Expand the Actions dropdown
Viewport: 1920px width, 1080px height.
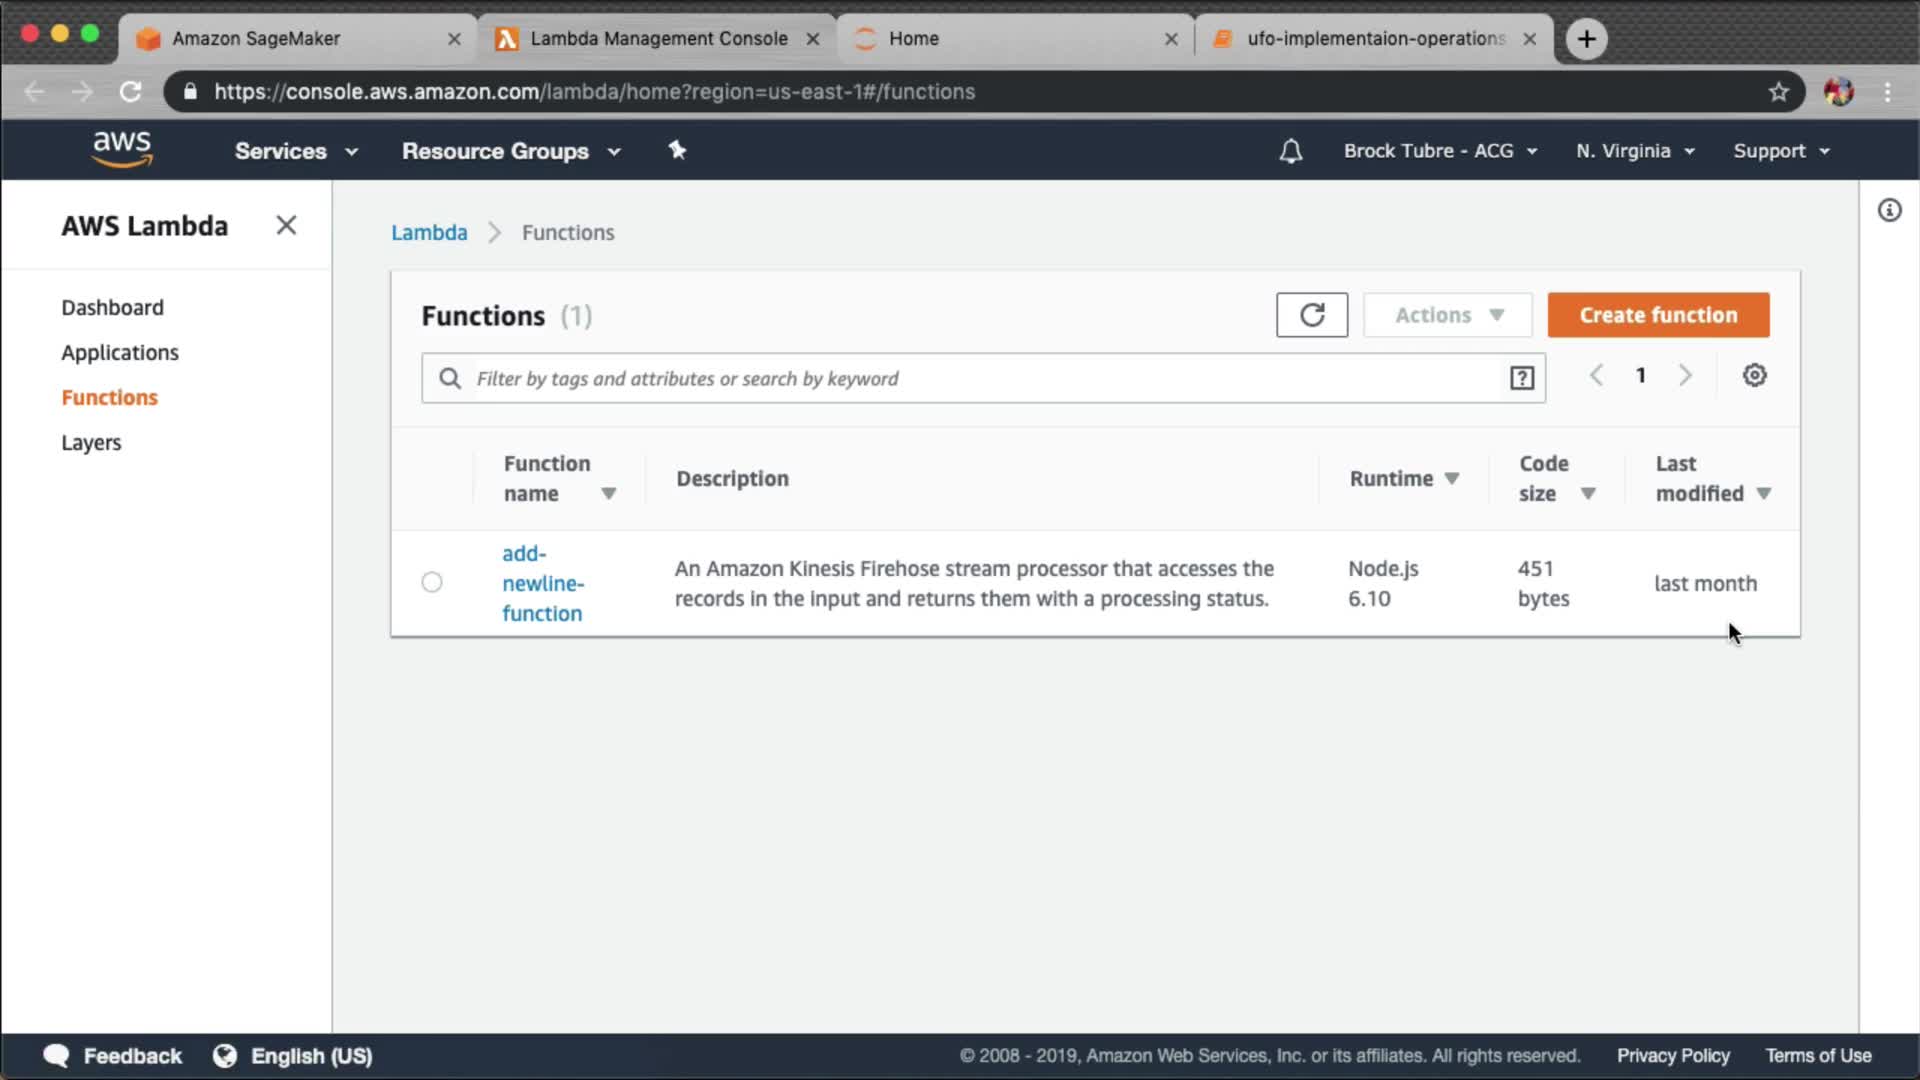[1447, 315]
